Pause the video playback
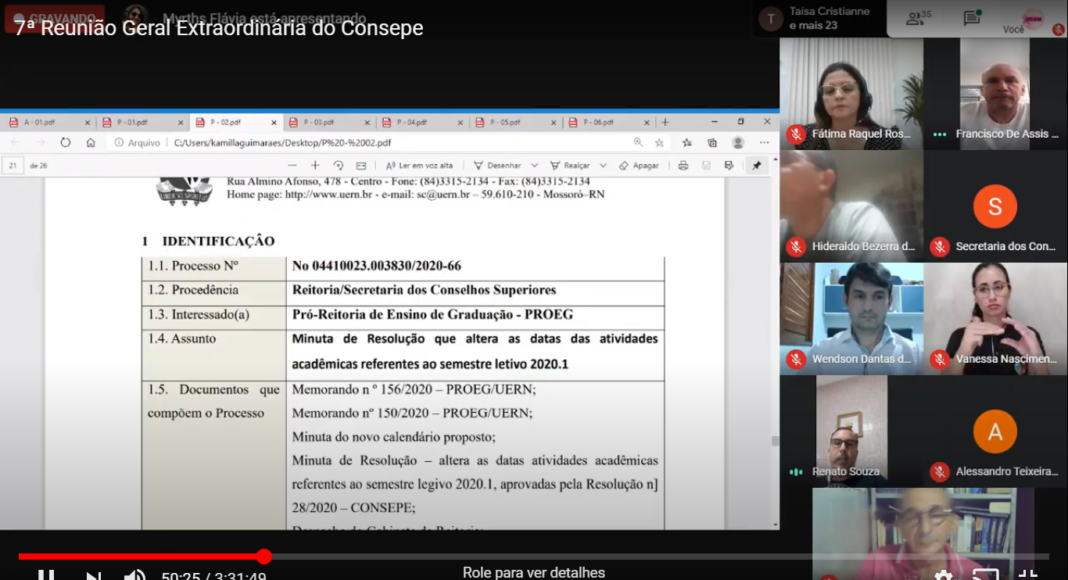 46,575
